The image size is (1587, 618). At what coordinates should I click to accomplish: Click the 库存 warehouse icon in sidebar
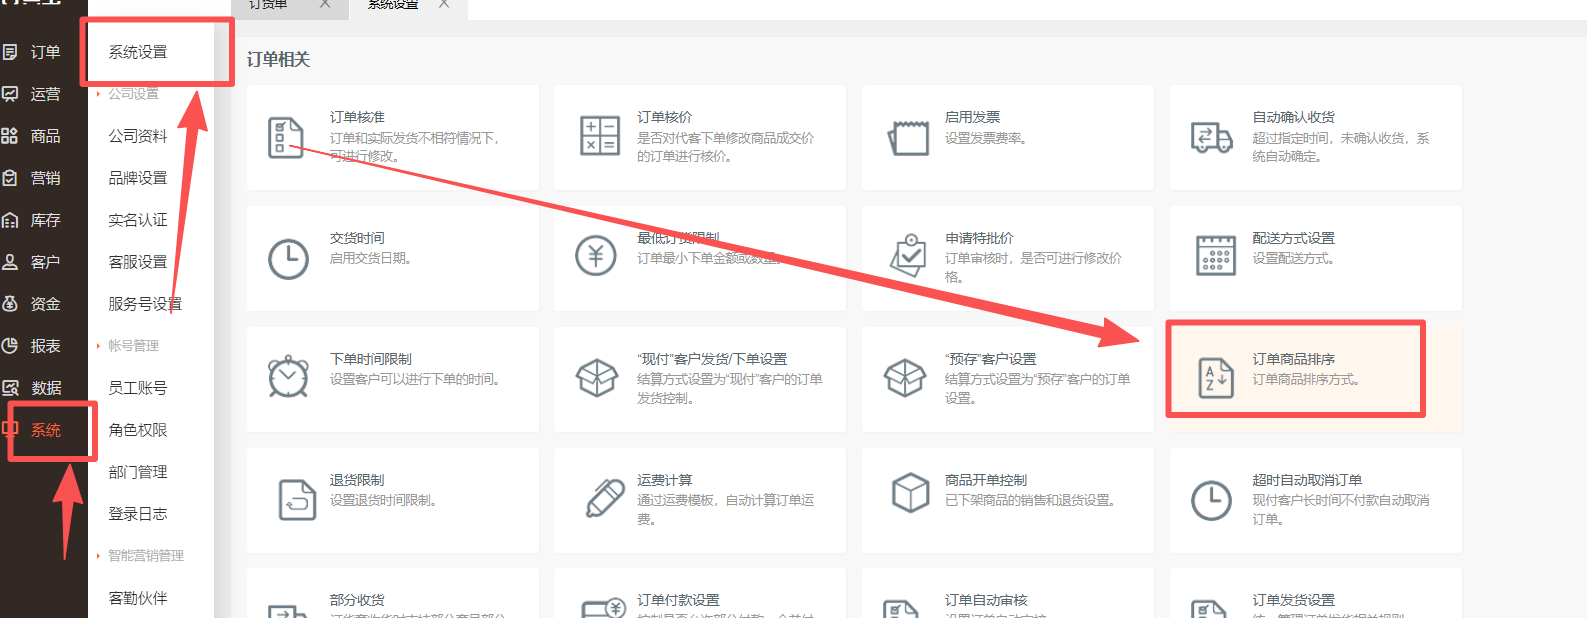tap(10, 220)
